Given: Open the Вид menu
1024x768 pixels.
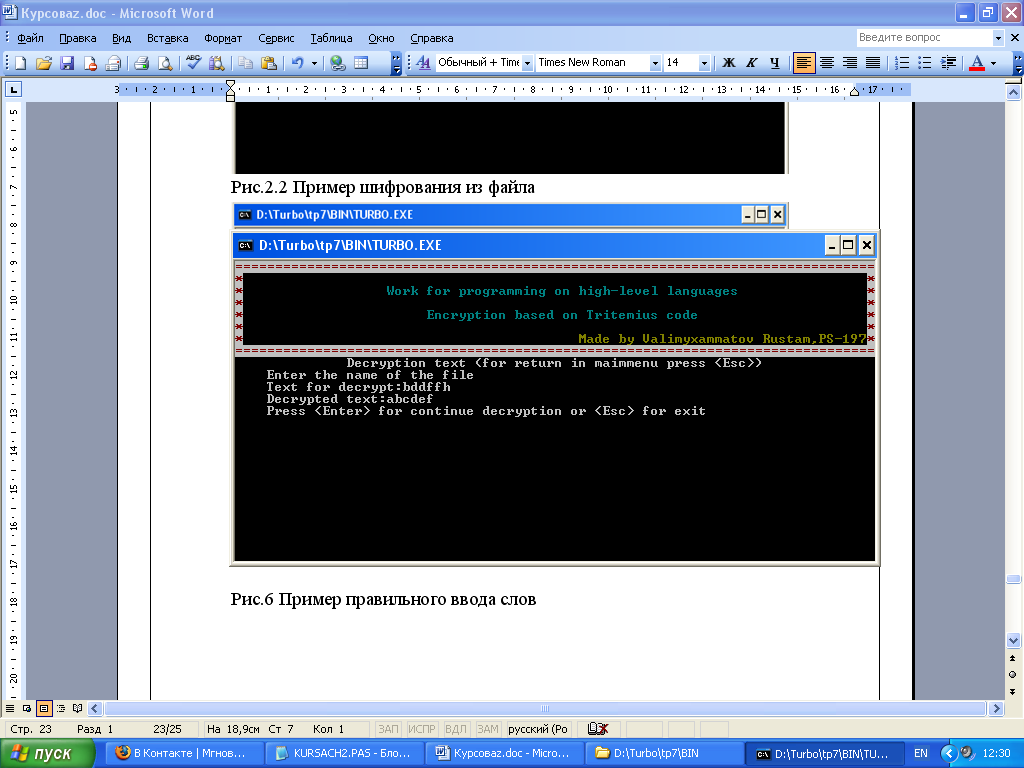Looking at the screenshot, I should pos(121,38).
